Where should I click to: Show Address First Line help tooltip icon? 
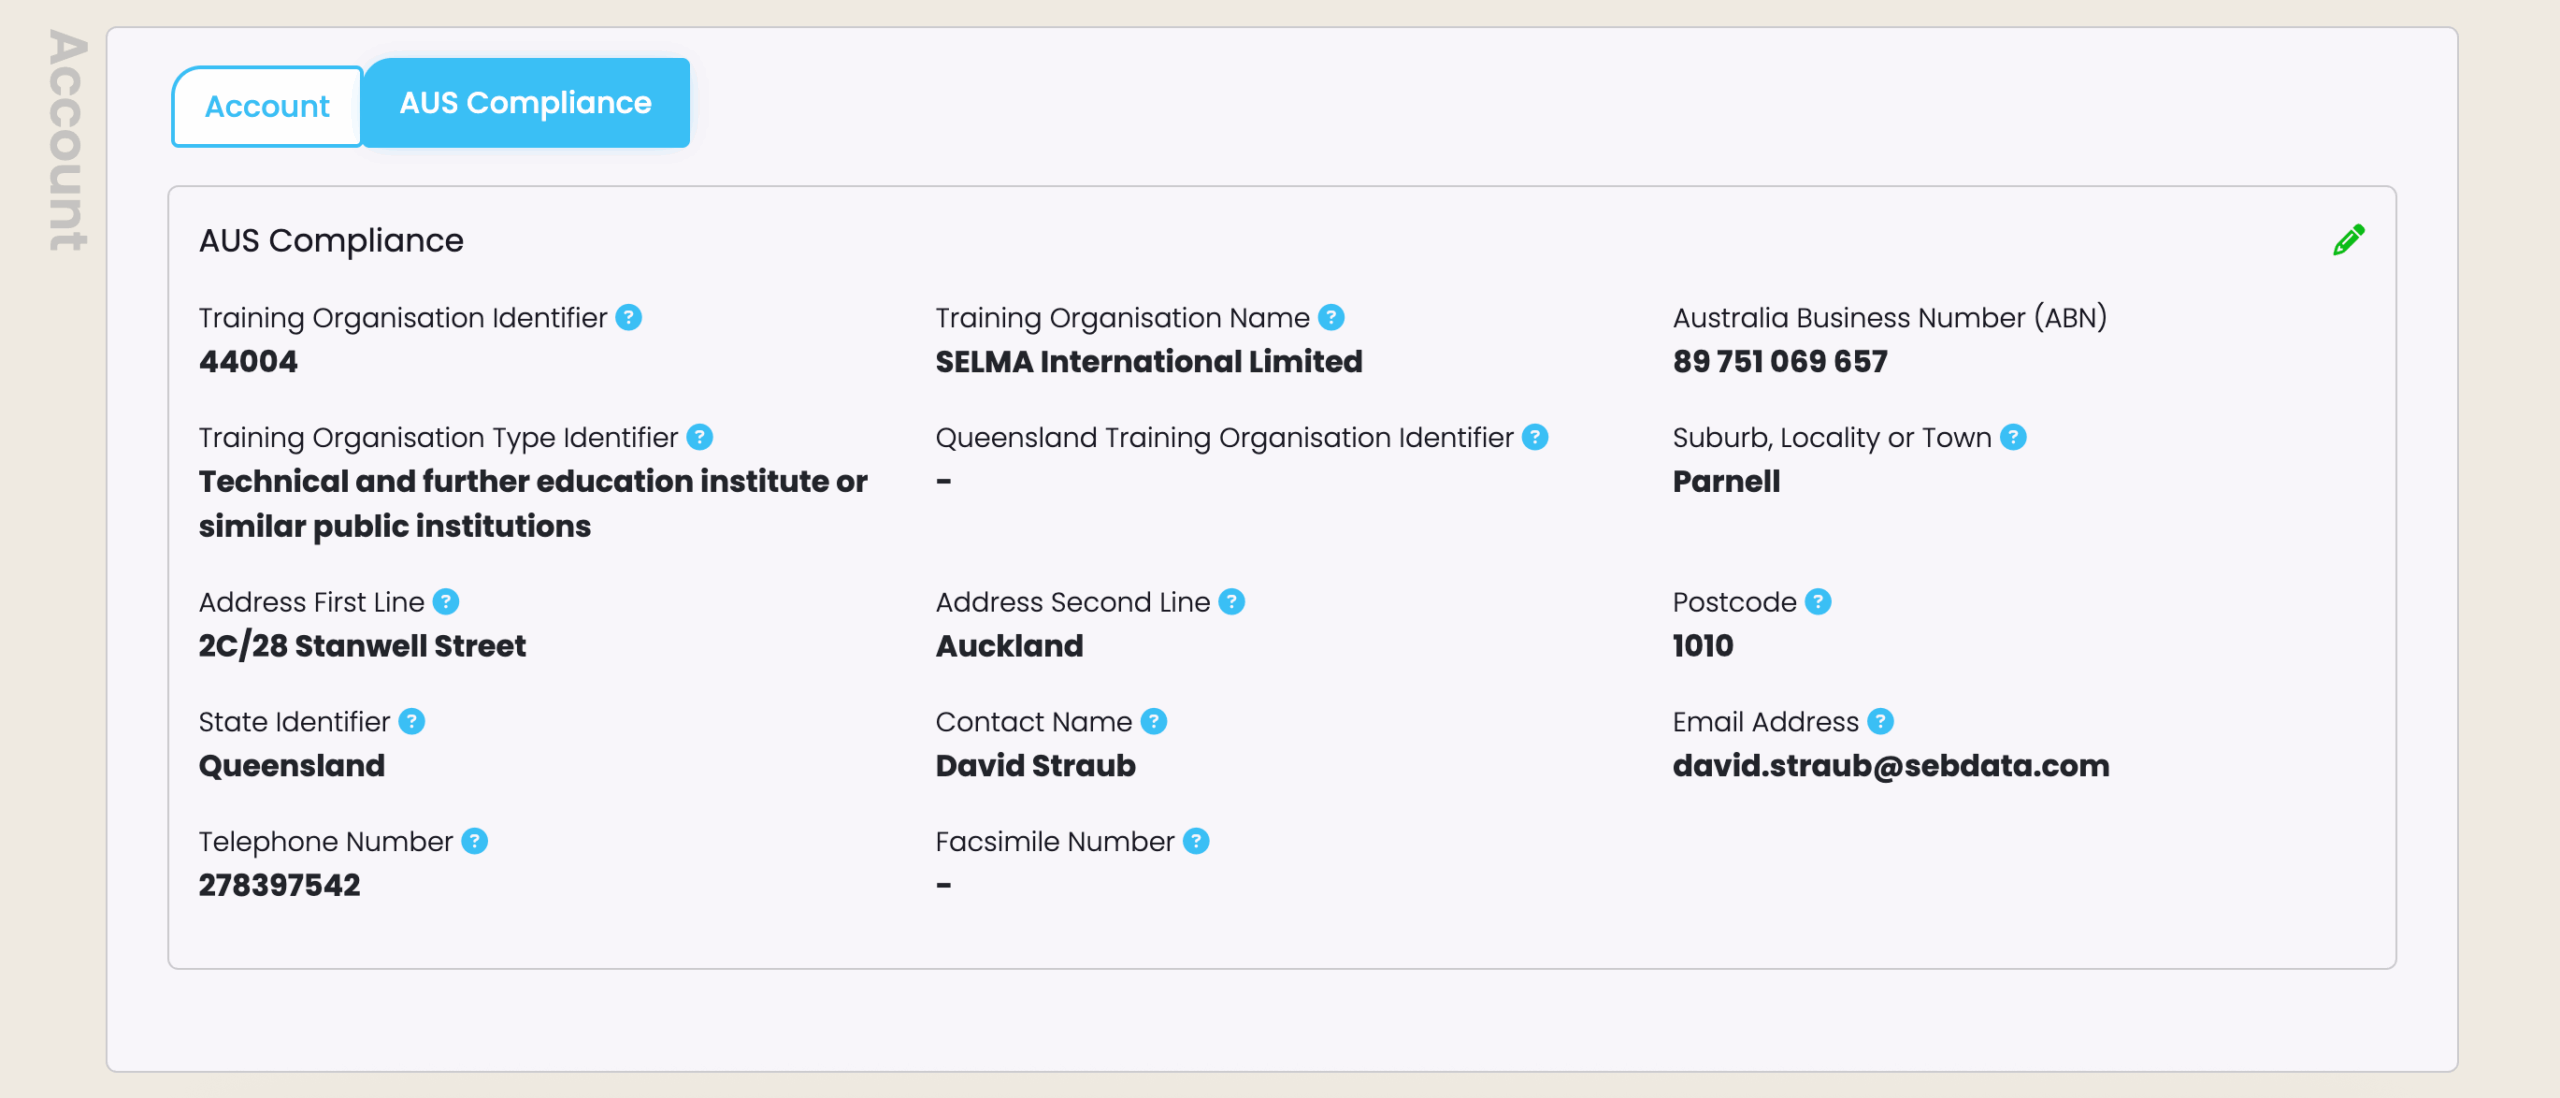pos(446,602)
